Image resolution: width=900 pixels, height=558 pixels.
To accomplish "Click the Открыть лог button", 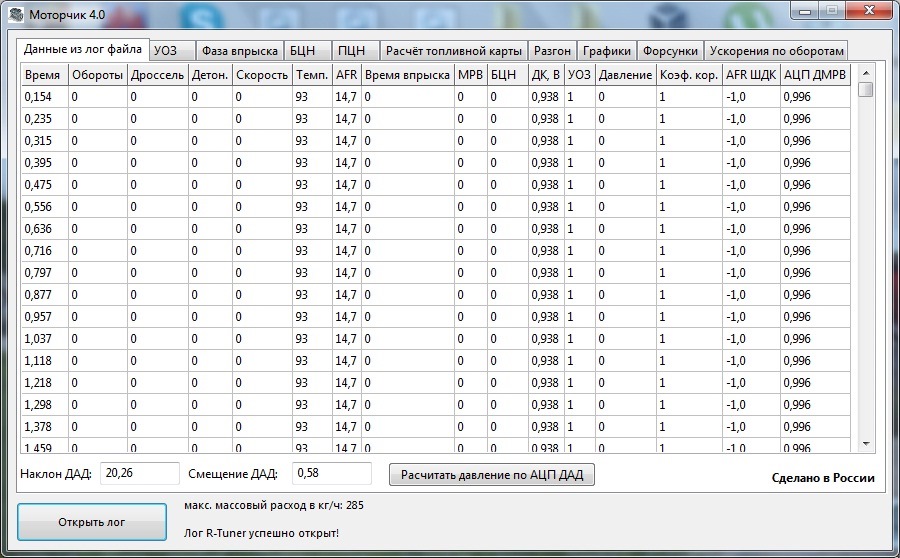I will [x=92, y=522].
